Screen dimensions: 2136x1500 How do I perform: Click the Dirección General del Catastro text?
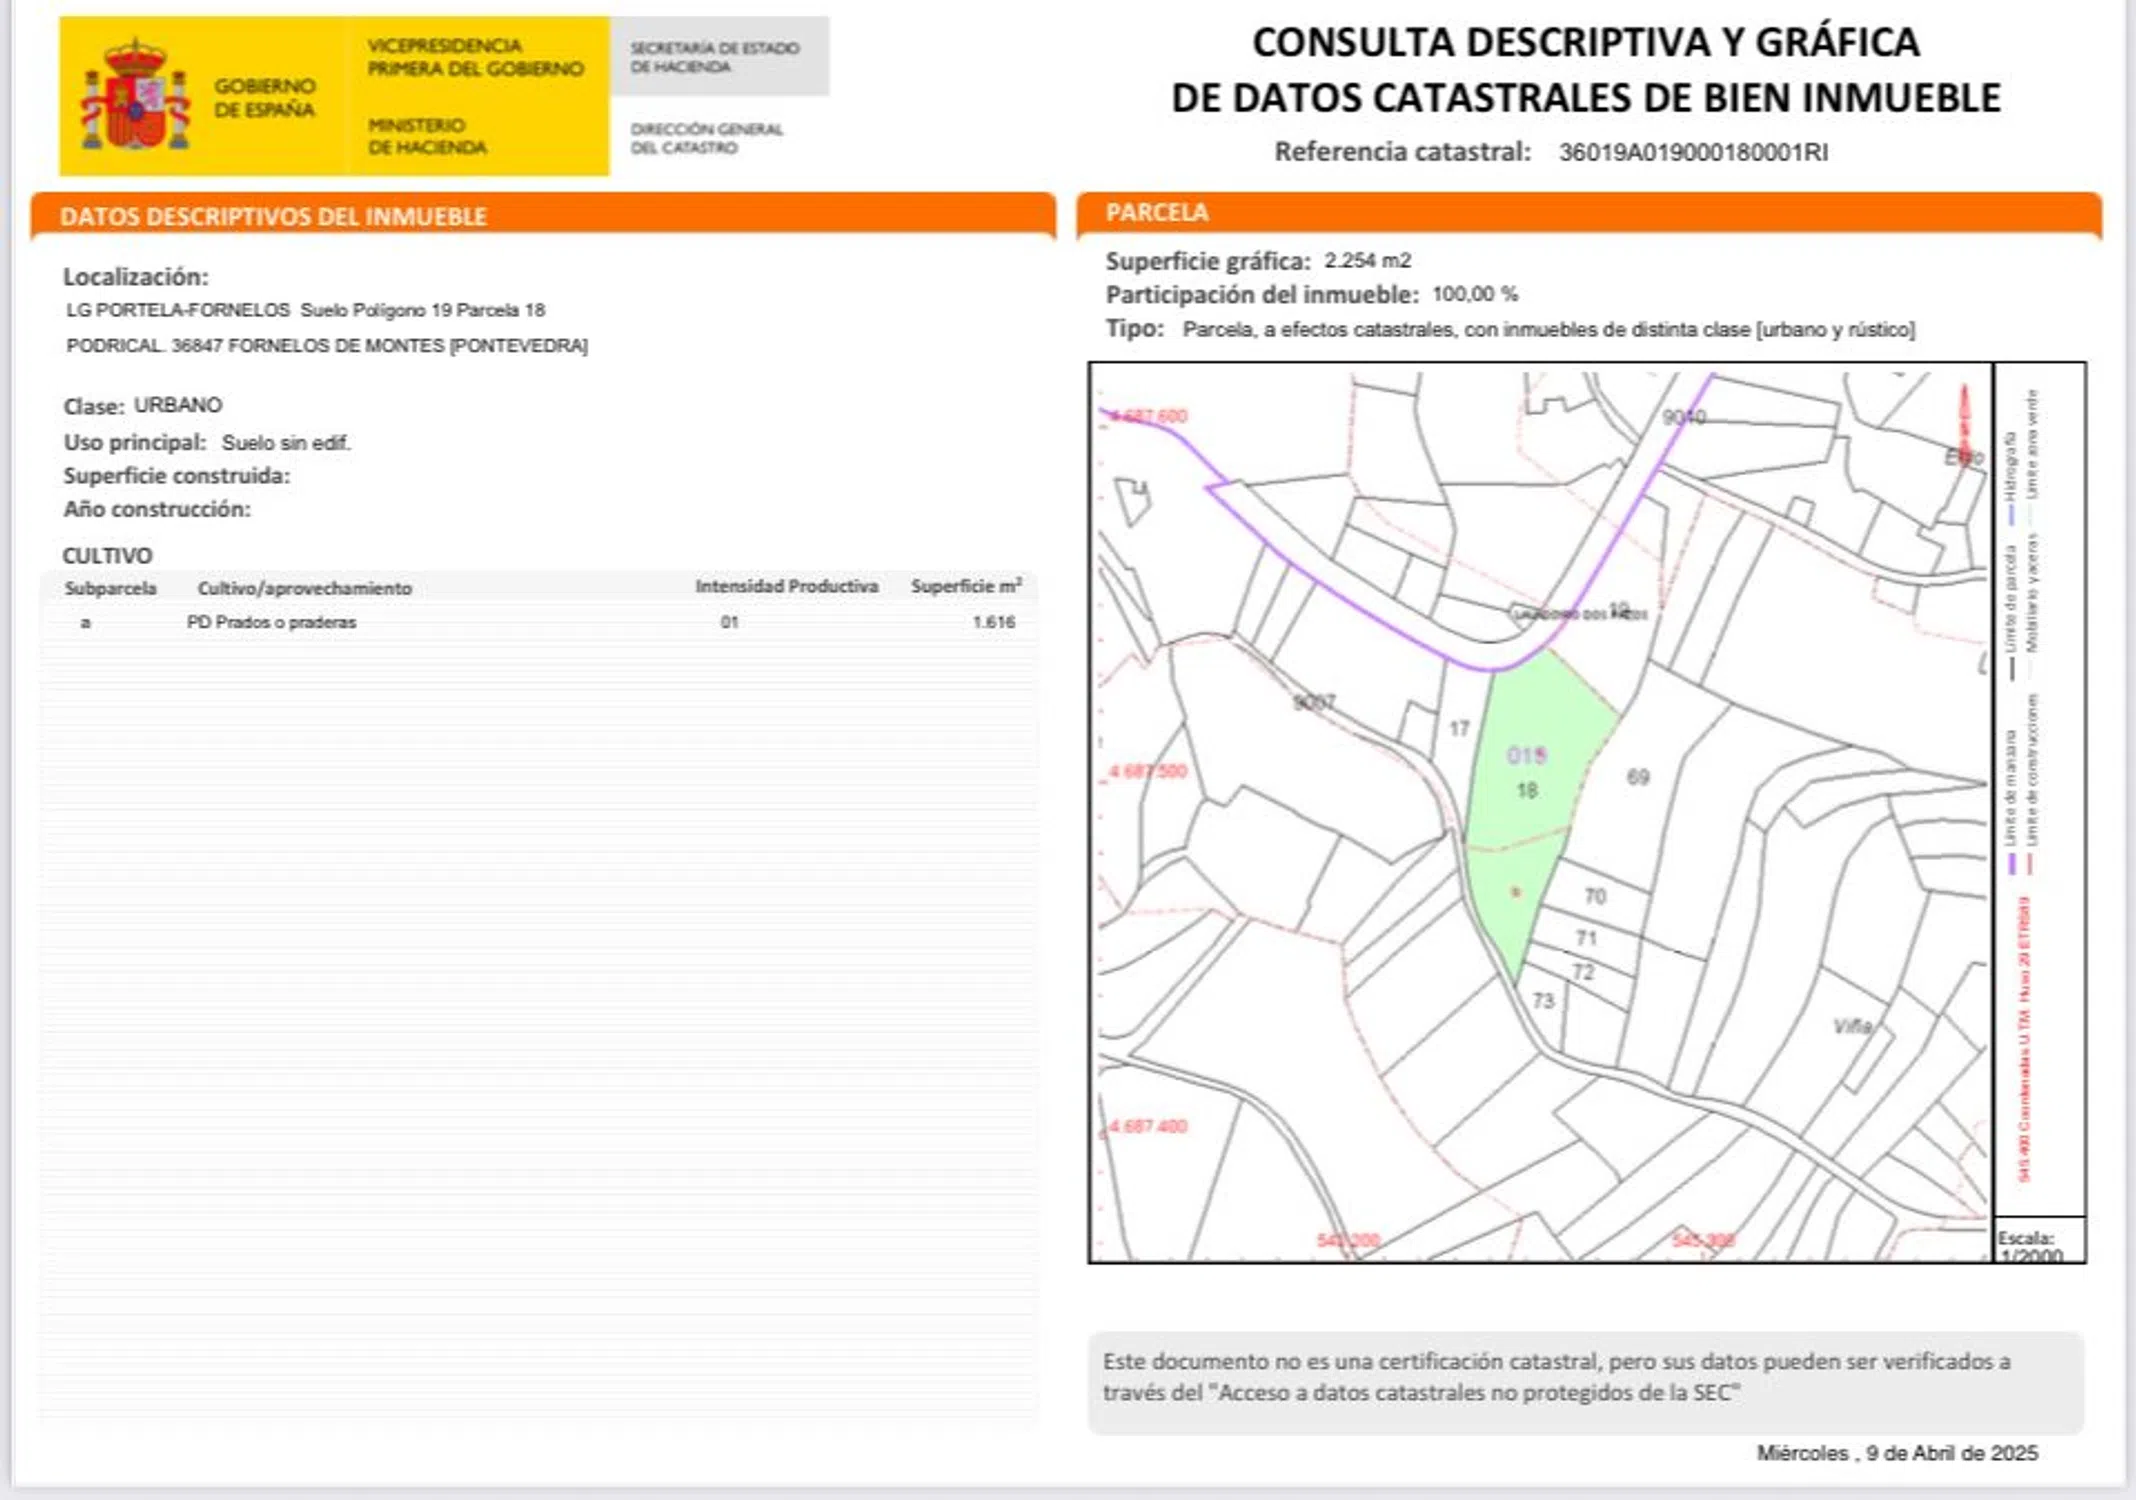click(x=706, y=138)
